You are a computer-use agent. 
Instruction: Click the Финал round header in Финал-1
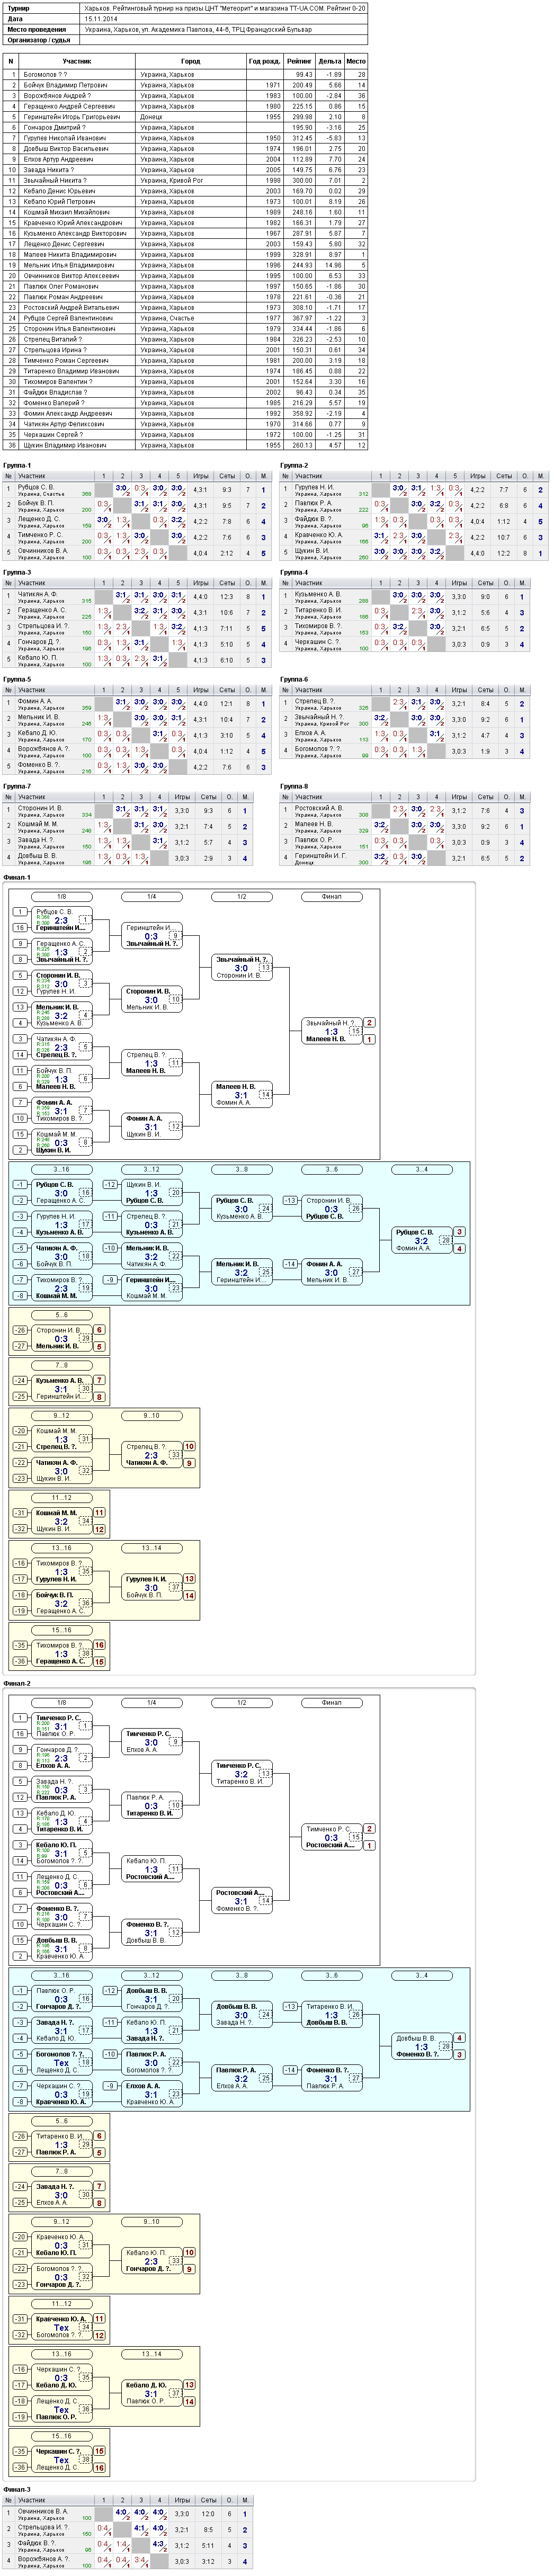(331, 896)
